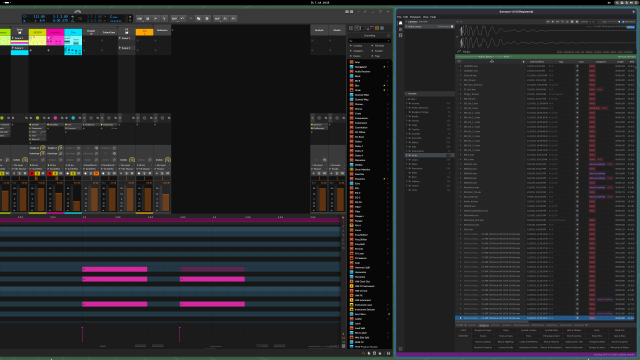640x360 pixels.
Task: Click the 4/4 time signature field
Action: click(x=41, y=20)
